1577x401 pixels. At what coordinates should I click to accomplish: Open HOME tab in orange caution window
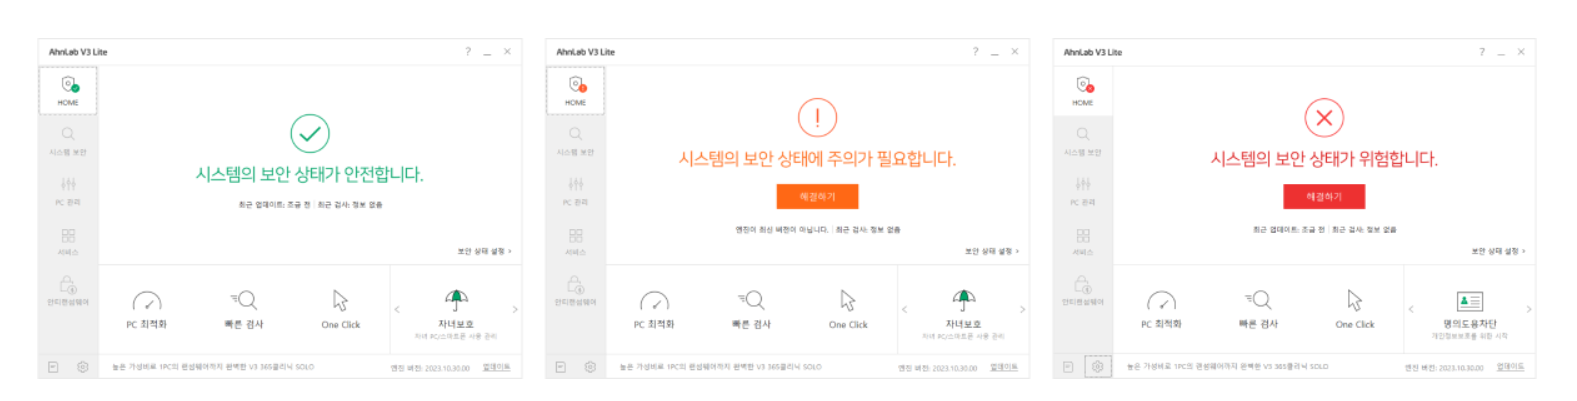(x=576, y=90)
